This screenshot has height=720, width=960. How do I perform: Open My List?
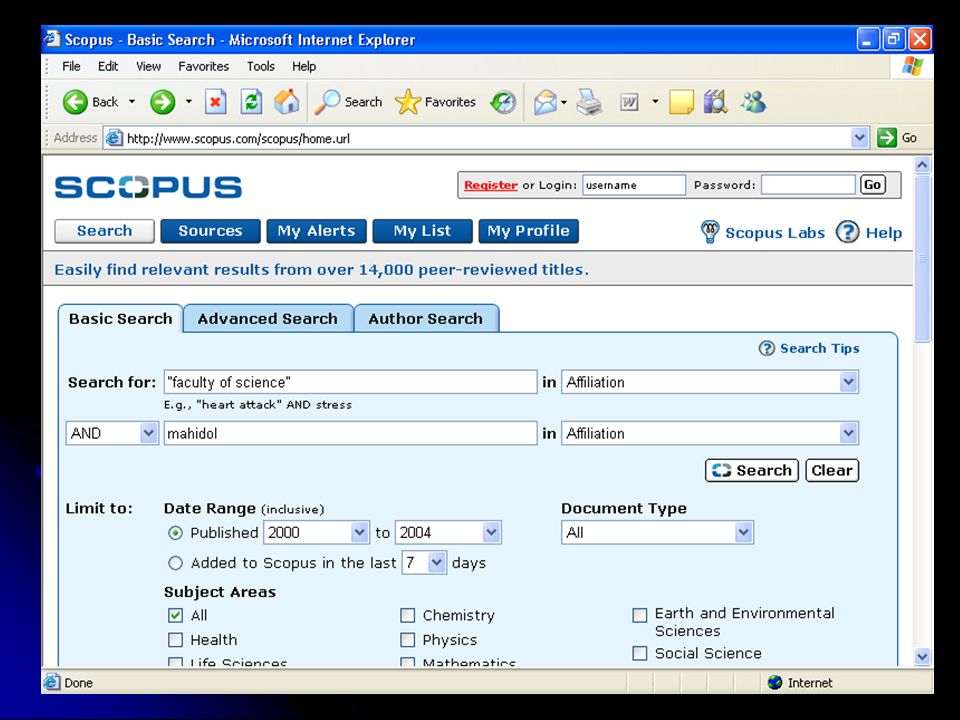click(422, 231)
